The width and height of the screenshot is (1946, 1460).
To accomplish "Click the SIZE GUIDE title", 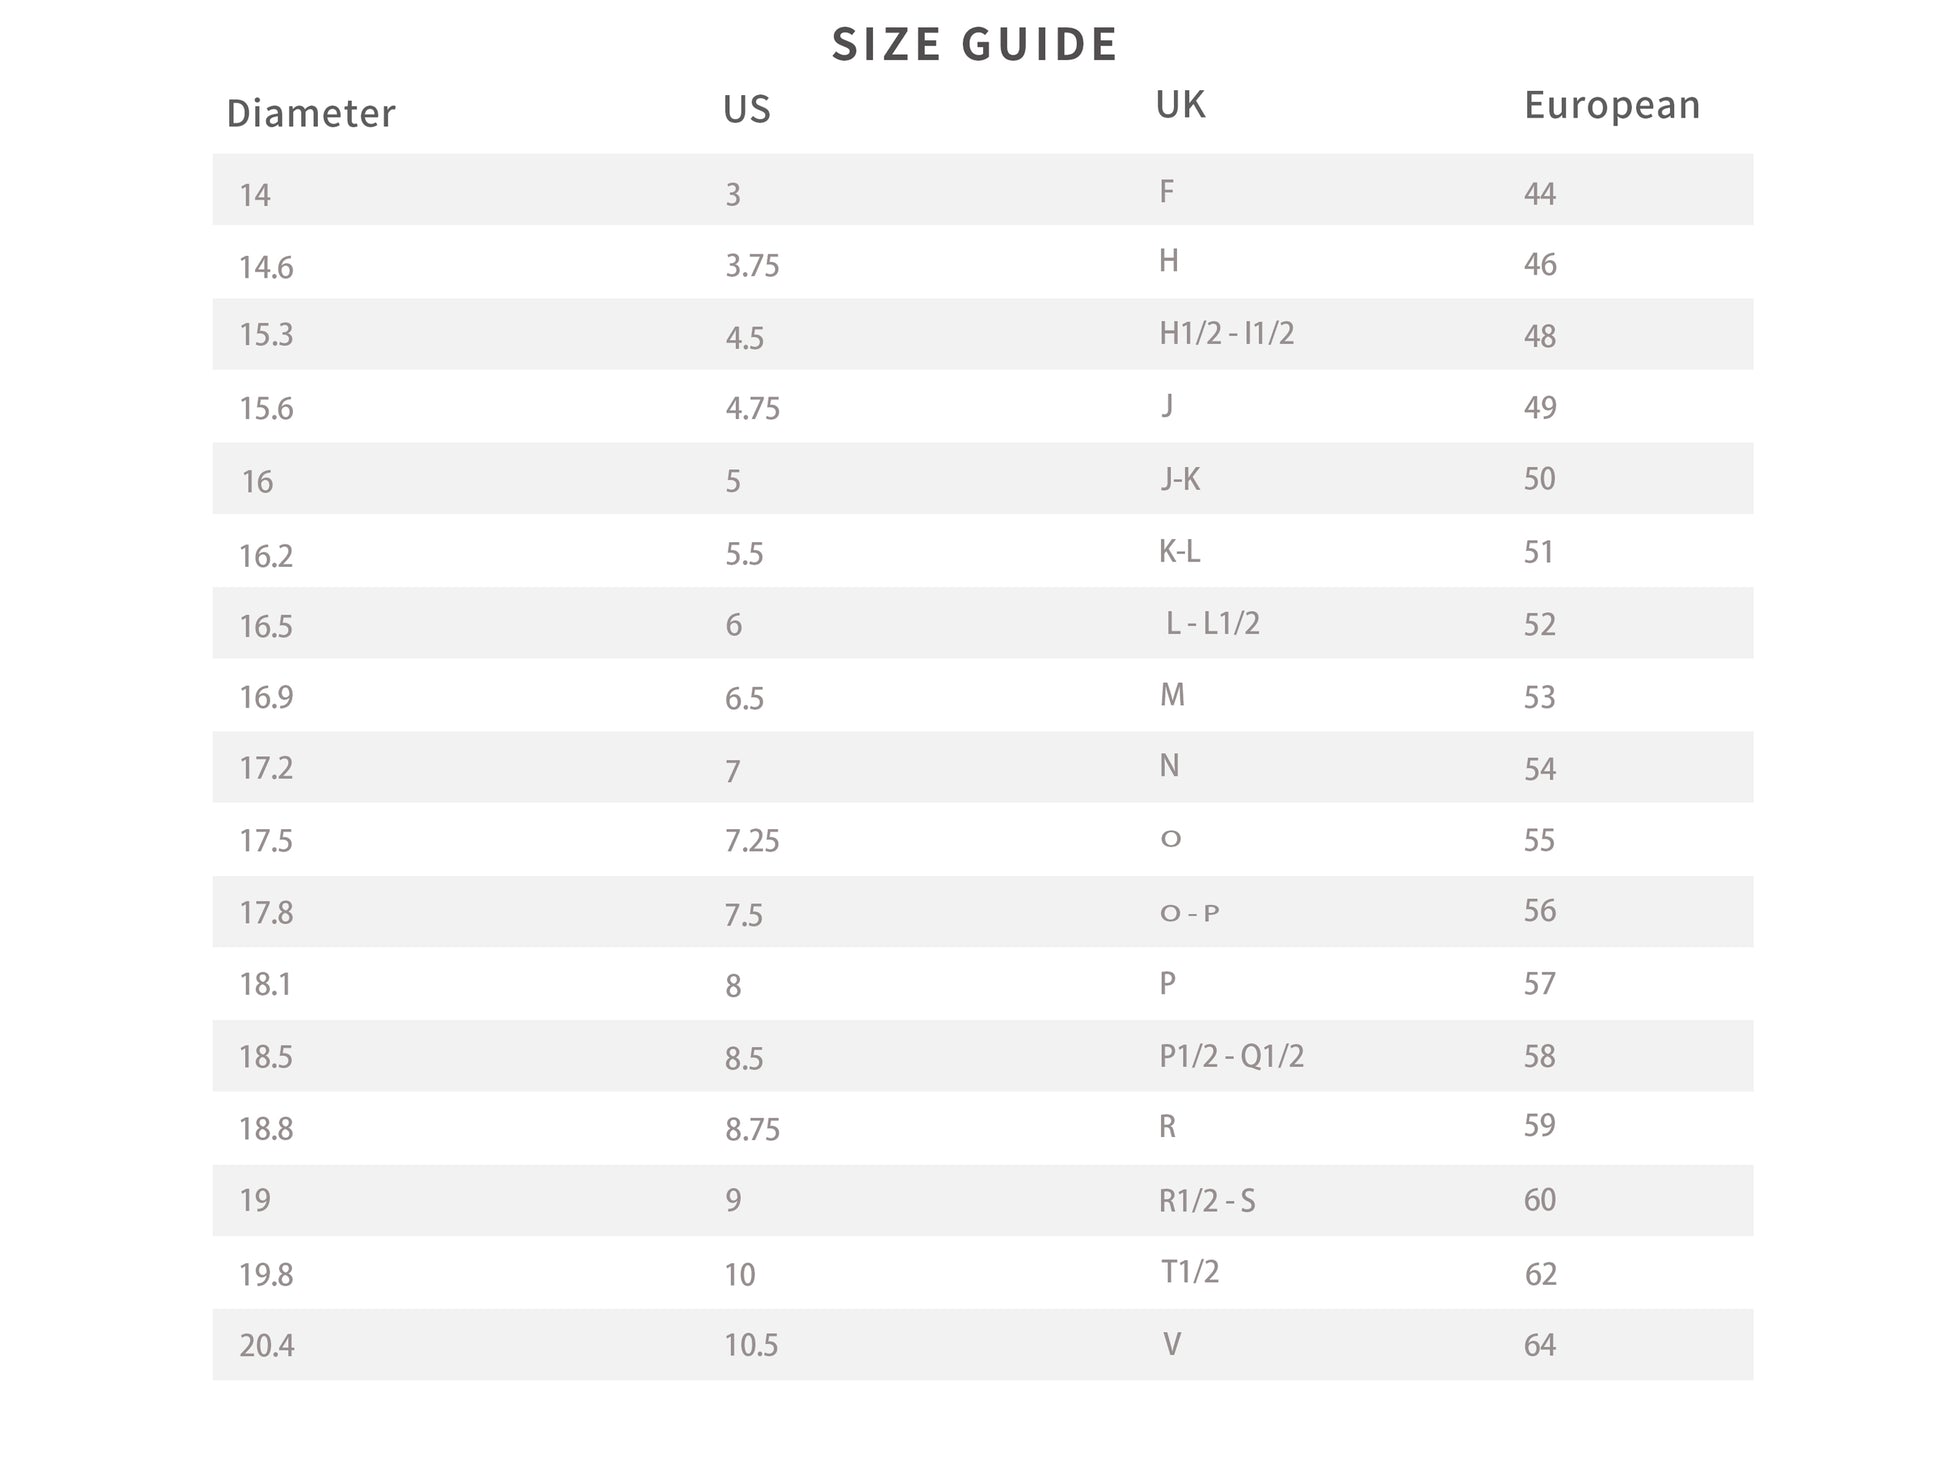I will pos(974,45).
